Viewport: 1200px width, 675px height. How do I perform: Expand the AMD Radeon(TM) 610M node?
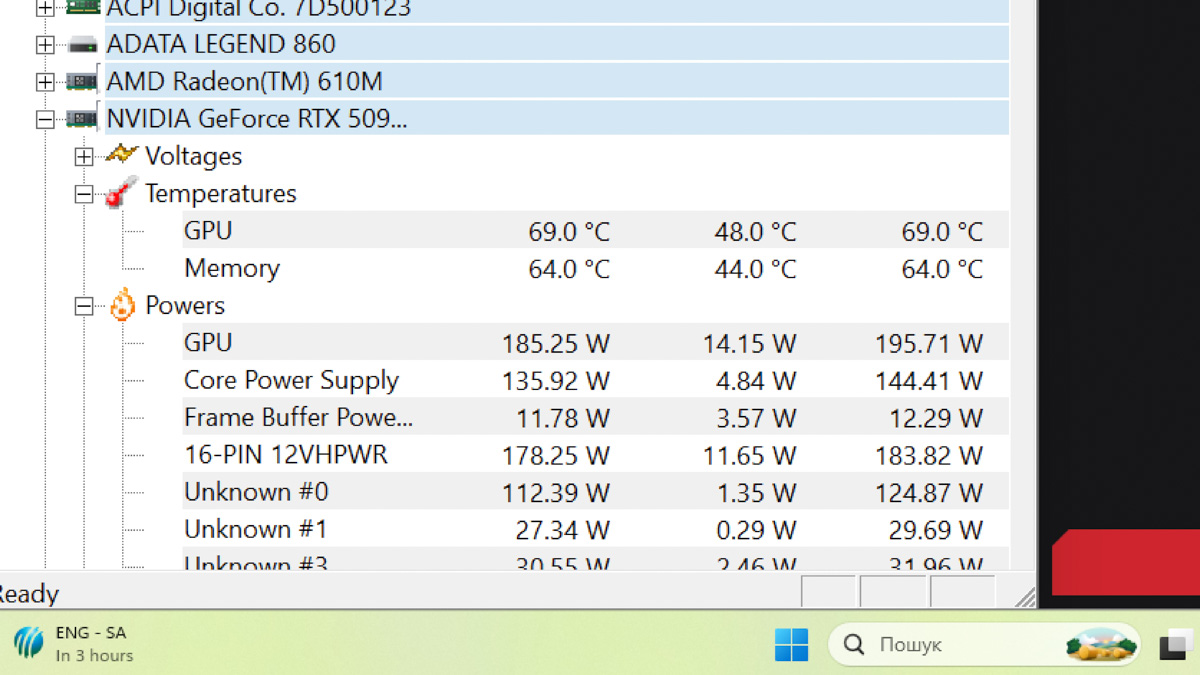point(45,82)
